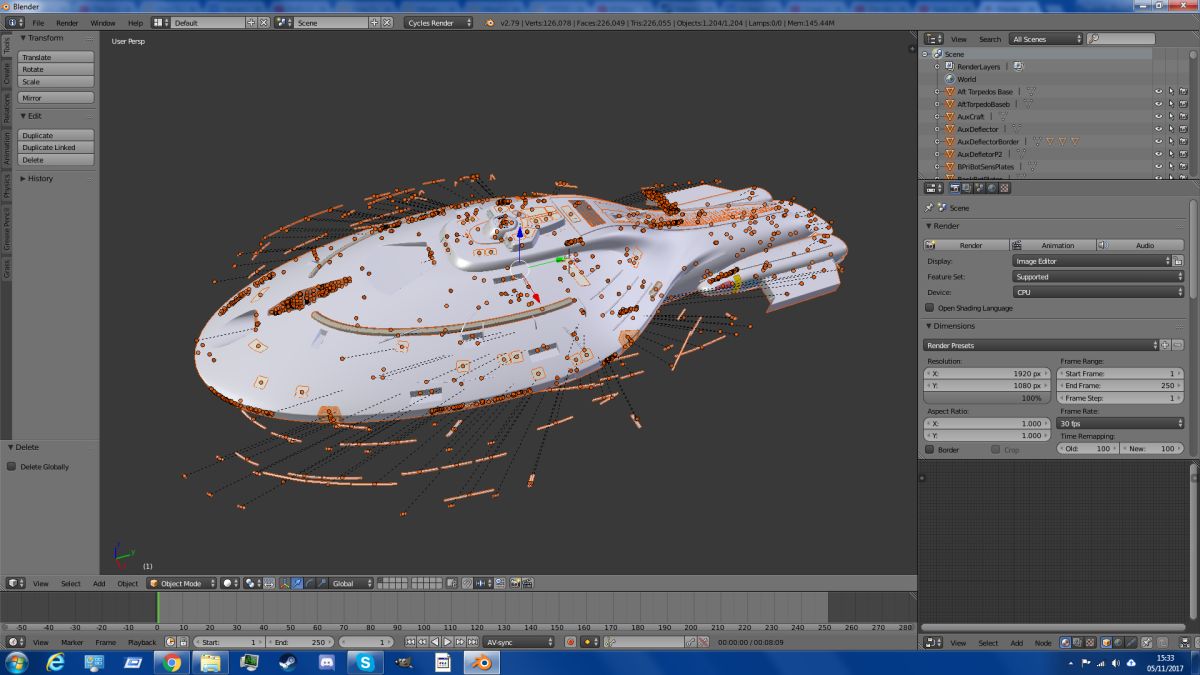Screen dimensions: 1200x675
Task: Click the AuxCraft object mesh icon
Action: pyautogui.click(x=950, y=116)
